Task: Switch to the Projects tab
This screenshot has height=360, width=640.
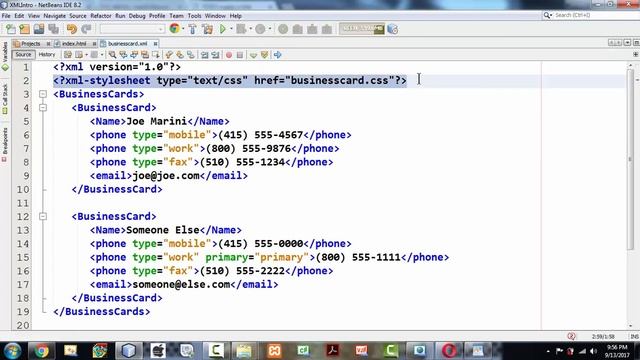Action: pos(31,43)
